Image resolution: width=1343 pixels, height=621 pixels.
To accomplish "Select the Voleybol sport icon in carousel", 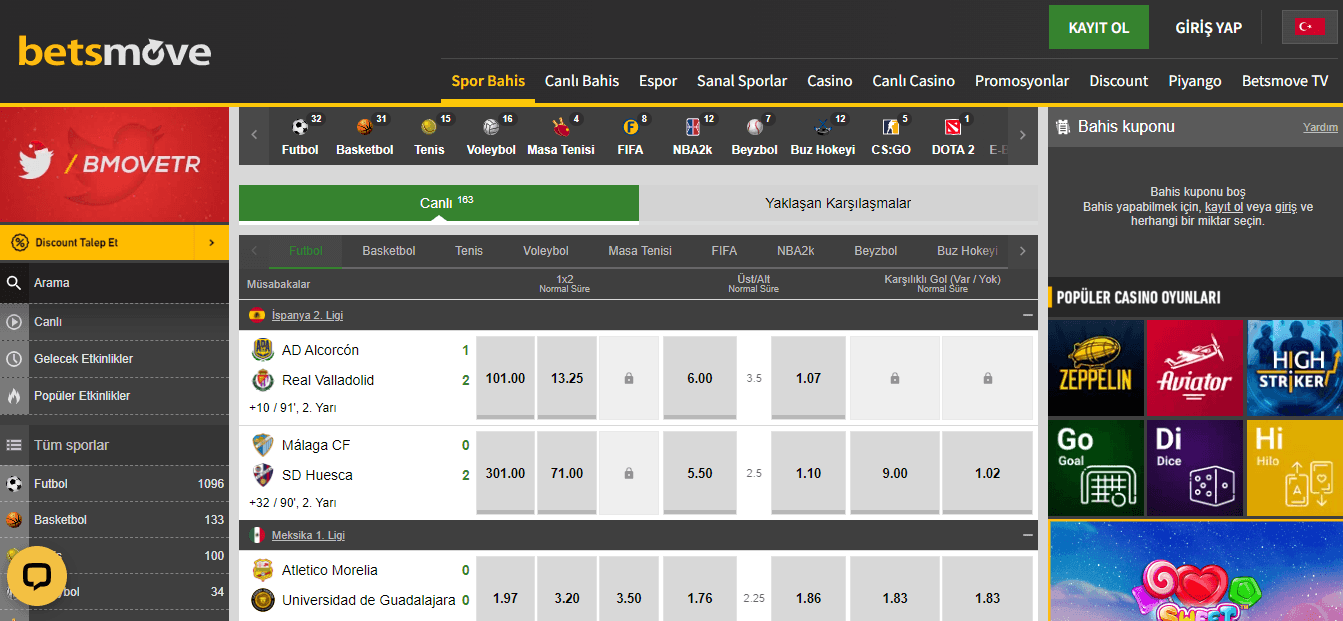I will [x=491, y=136].
